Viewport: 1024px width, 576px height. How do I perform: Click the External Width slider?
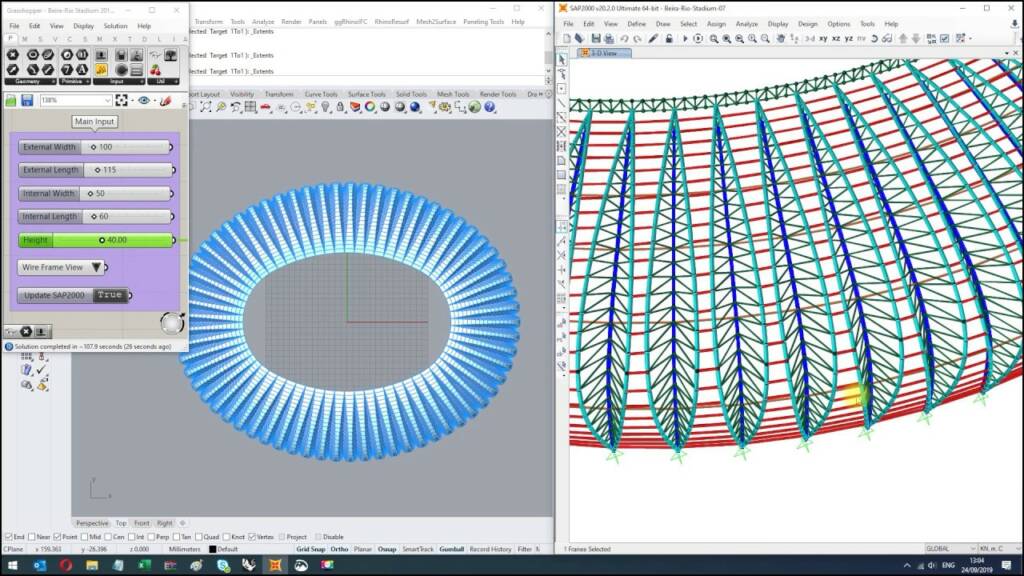[x=95, y=147]
